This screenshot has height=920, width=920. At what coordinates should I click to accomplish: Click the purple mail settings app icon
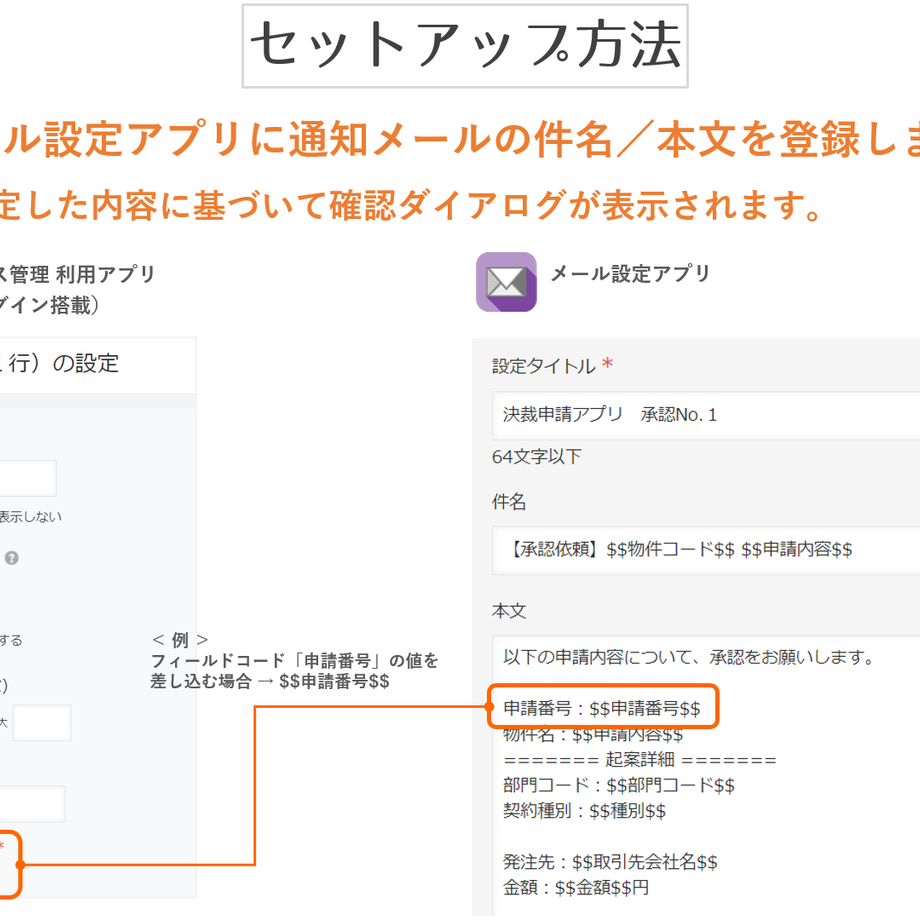click(506, 282)
